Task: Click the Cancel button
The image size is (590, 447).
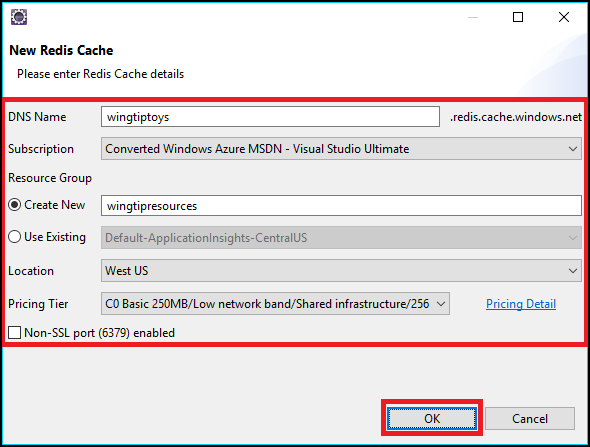Action: pyautogui.click(x=530, y=418)
